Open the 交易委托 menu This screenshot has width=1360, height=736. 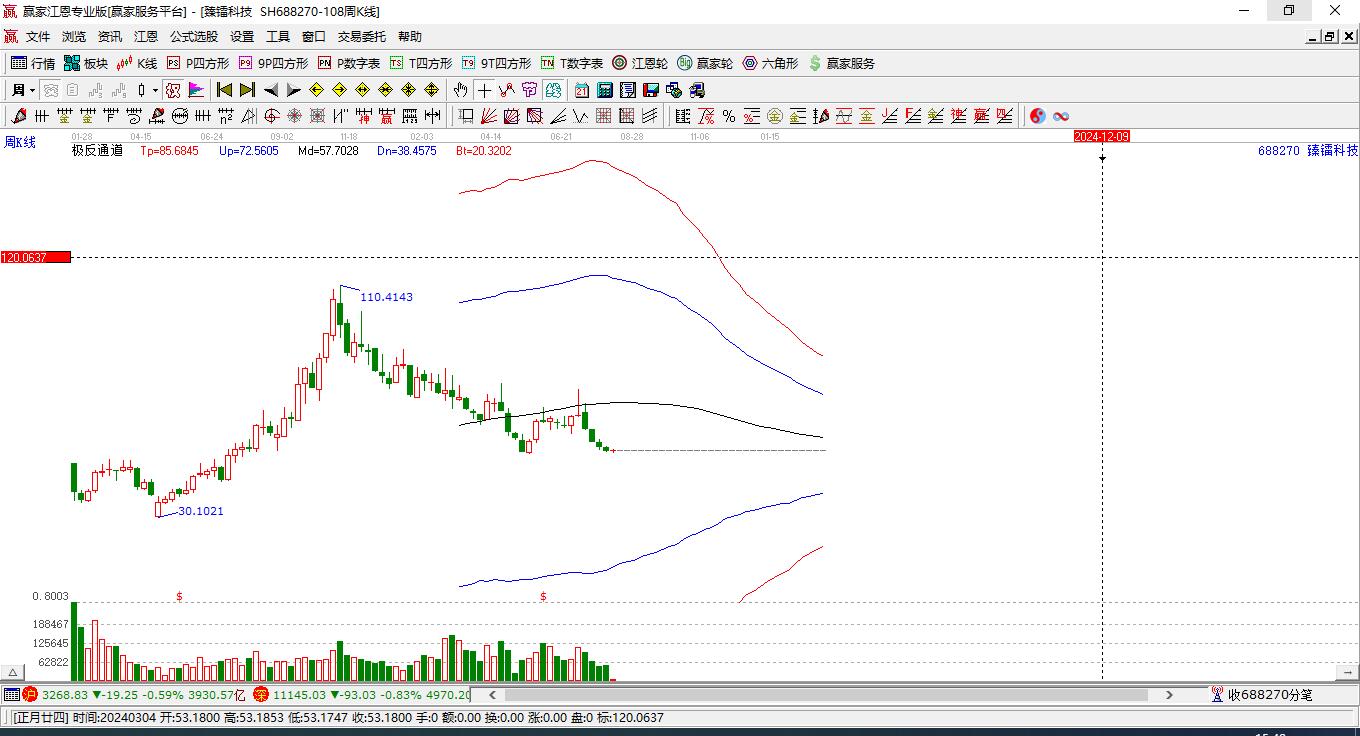click(361, 37)
